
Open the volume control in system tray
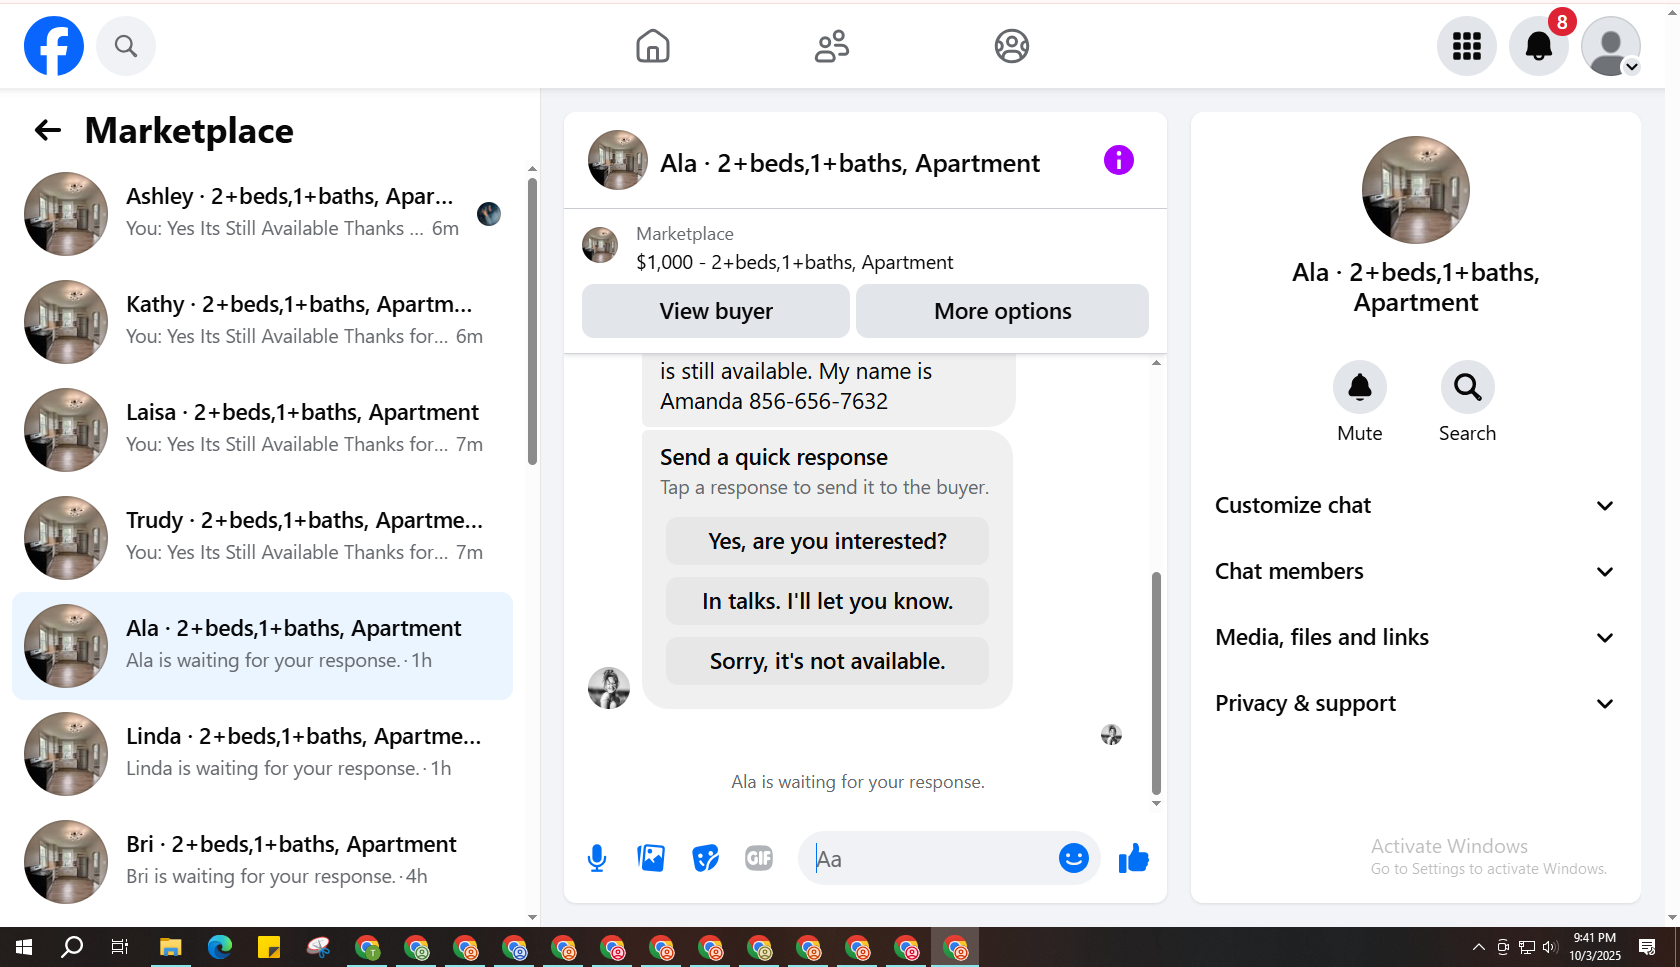pyautogui.click(x=1550, y=947)
